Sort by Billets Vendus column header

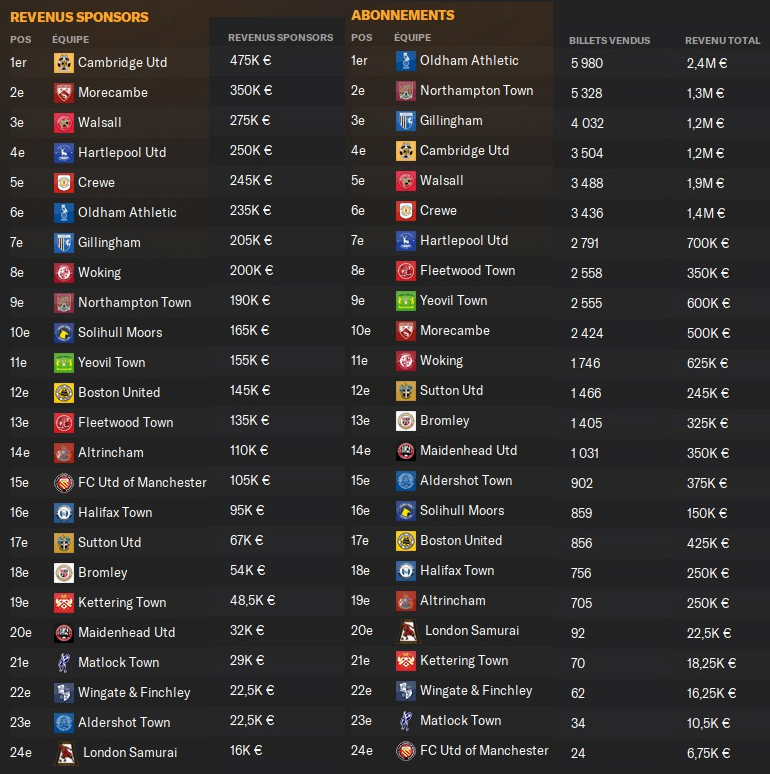click(609, 40)
